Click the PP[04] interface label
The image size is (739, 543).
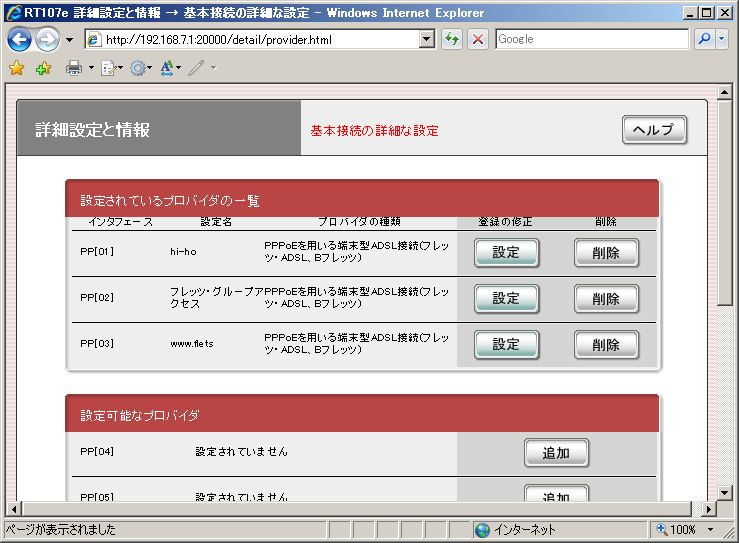[97, 452]
